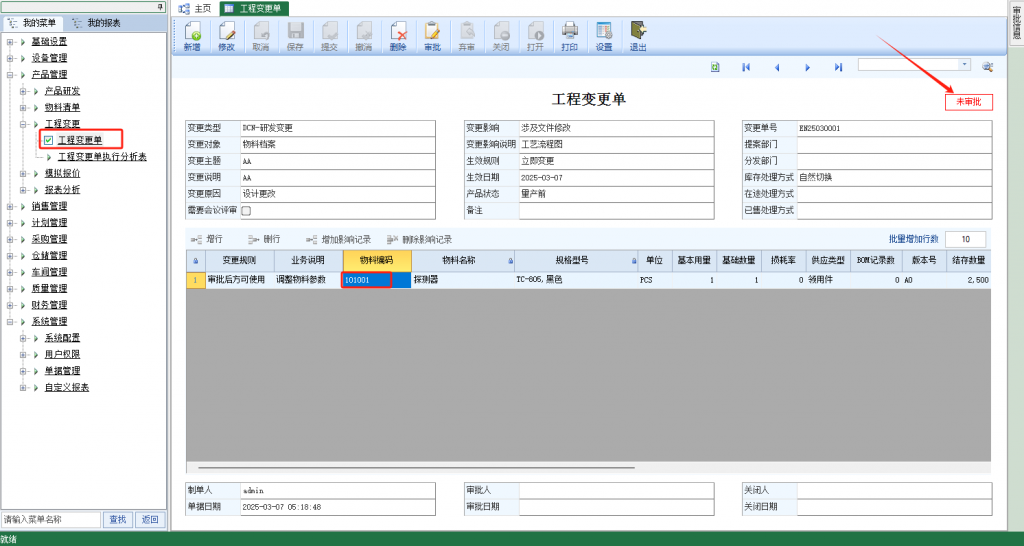Expand the 销售管理 tree node

click(x=10, y=206)
